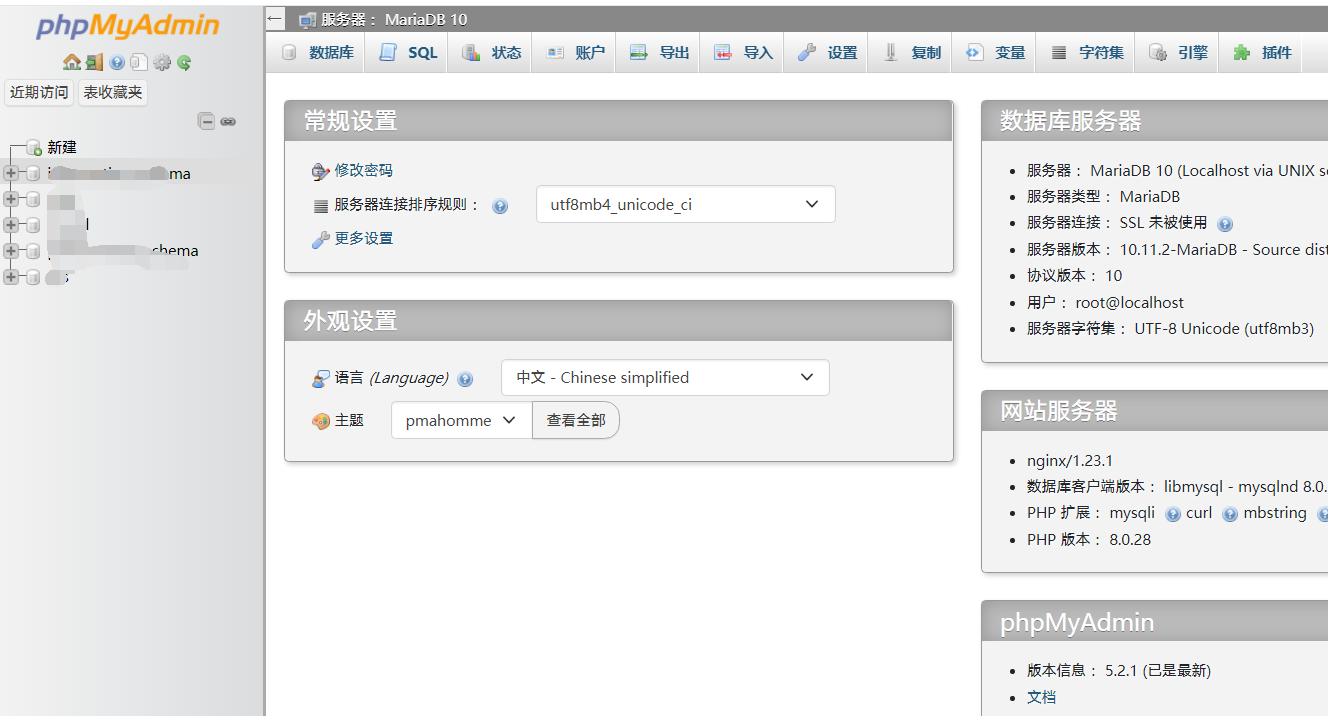Click the PHP 版本: 8.0.28 text
Screen dimensions: 1328x716
(1089, 539)
